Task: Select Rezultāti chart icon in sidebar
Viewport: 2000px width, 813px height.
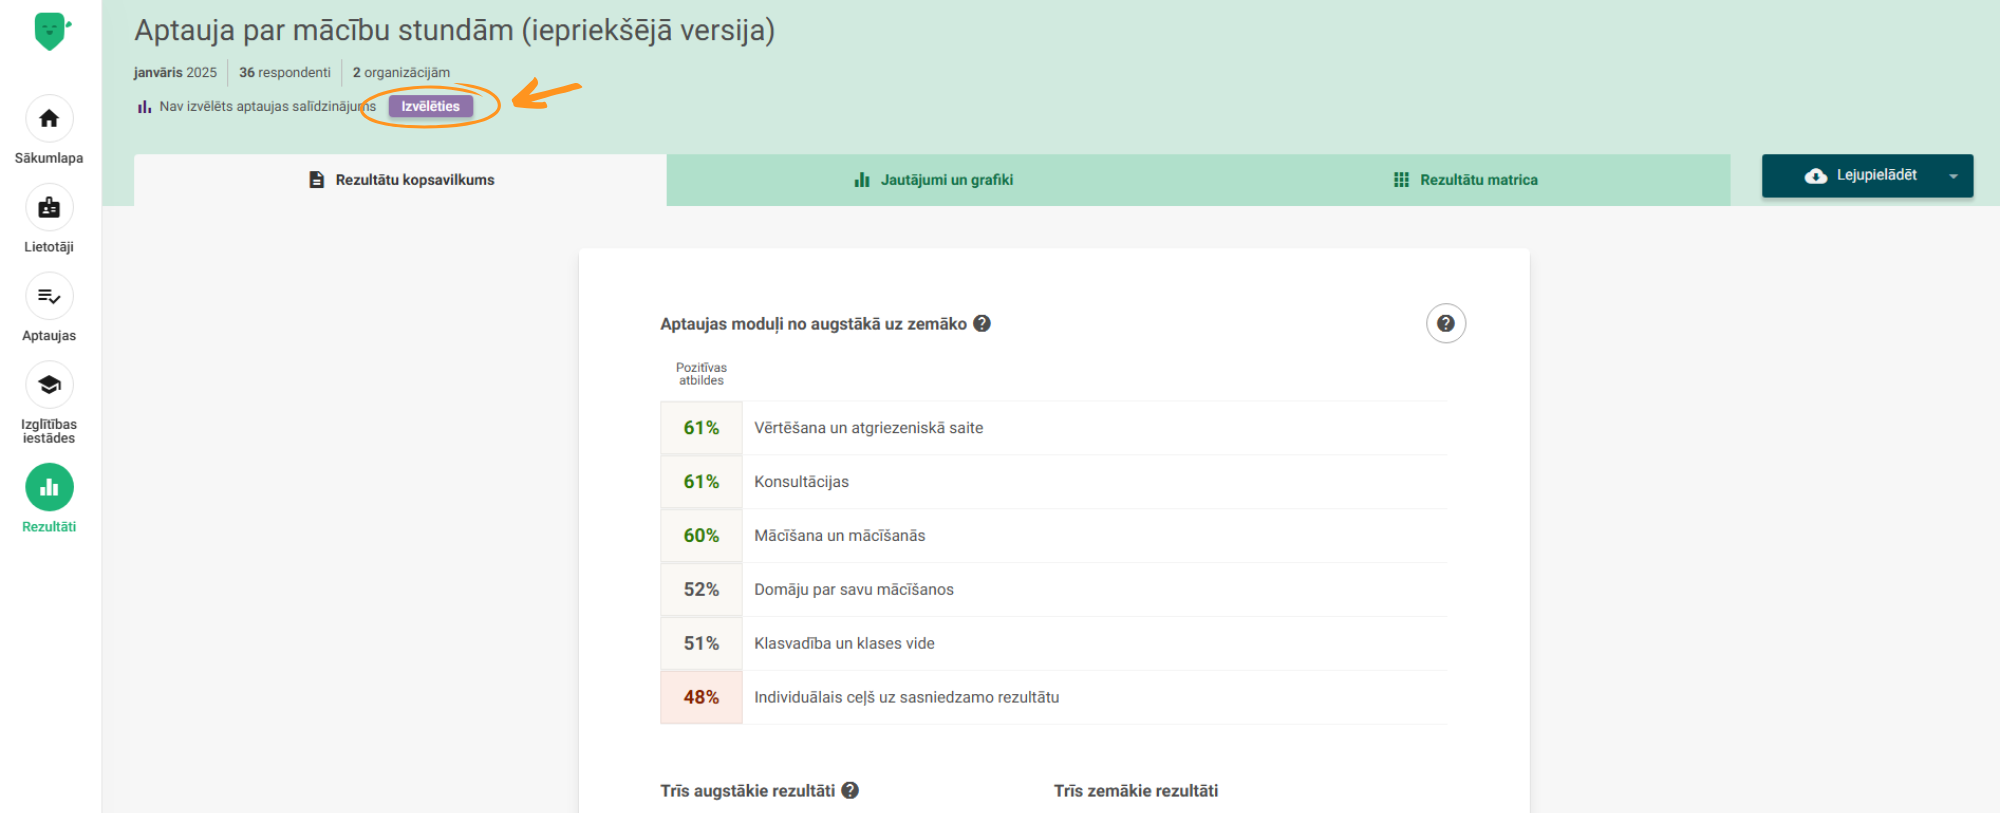Action: pyautogui.click(x=49, y=488)
